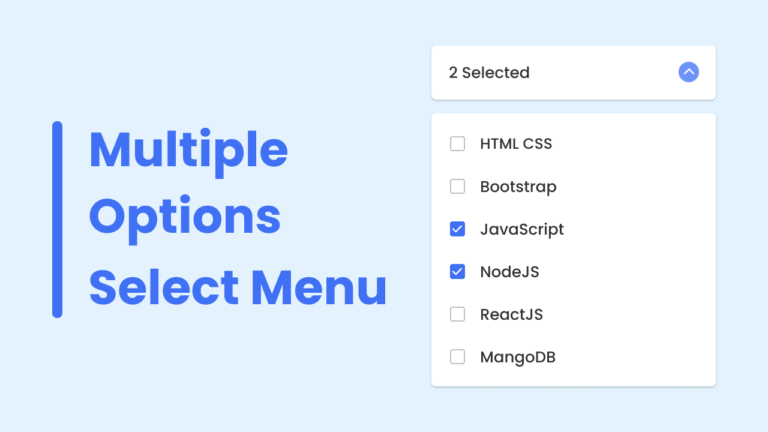
Task: Check the HTML CSS checkbox
Action: coord(458,144)
